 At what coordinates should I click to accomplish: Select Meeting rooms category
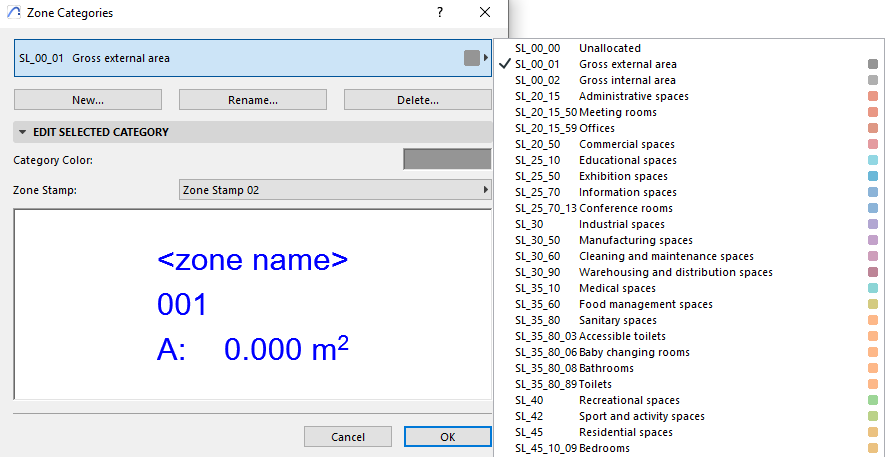tap(689, 112)
